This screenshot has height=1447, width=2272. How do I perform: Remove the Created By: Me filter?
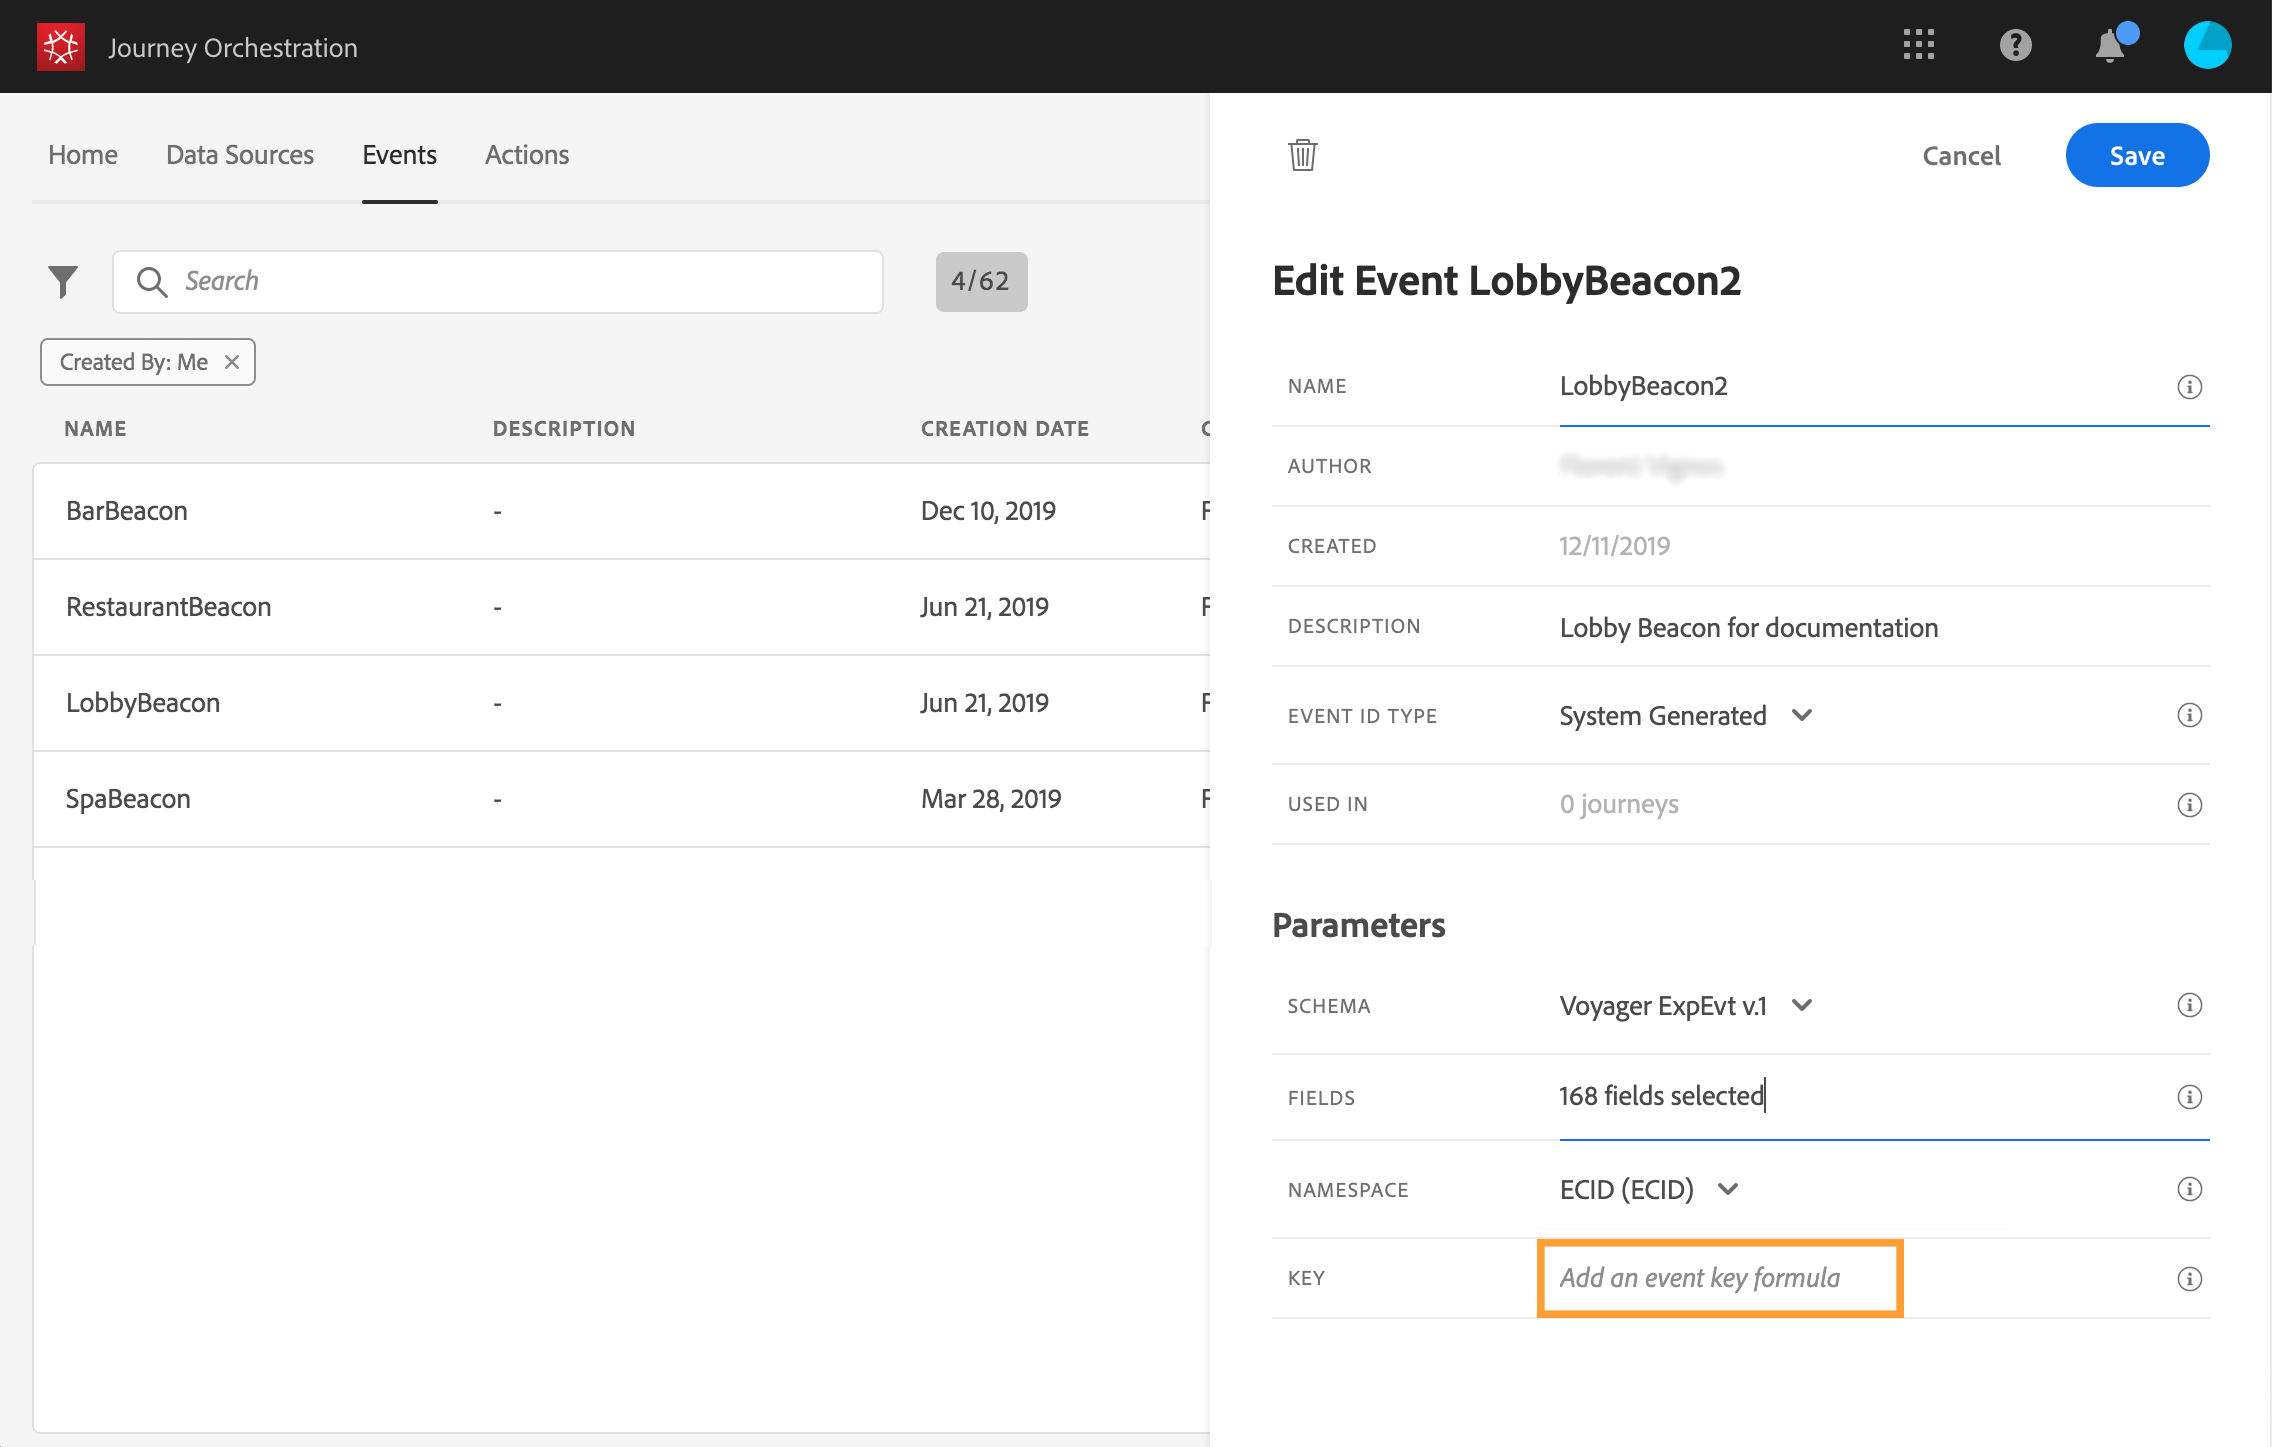[x=232, y=362]
